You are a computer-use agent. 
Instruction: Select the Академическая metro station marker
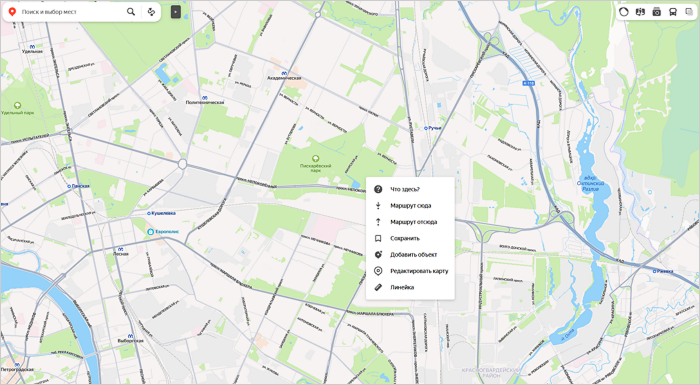(284, 73)
